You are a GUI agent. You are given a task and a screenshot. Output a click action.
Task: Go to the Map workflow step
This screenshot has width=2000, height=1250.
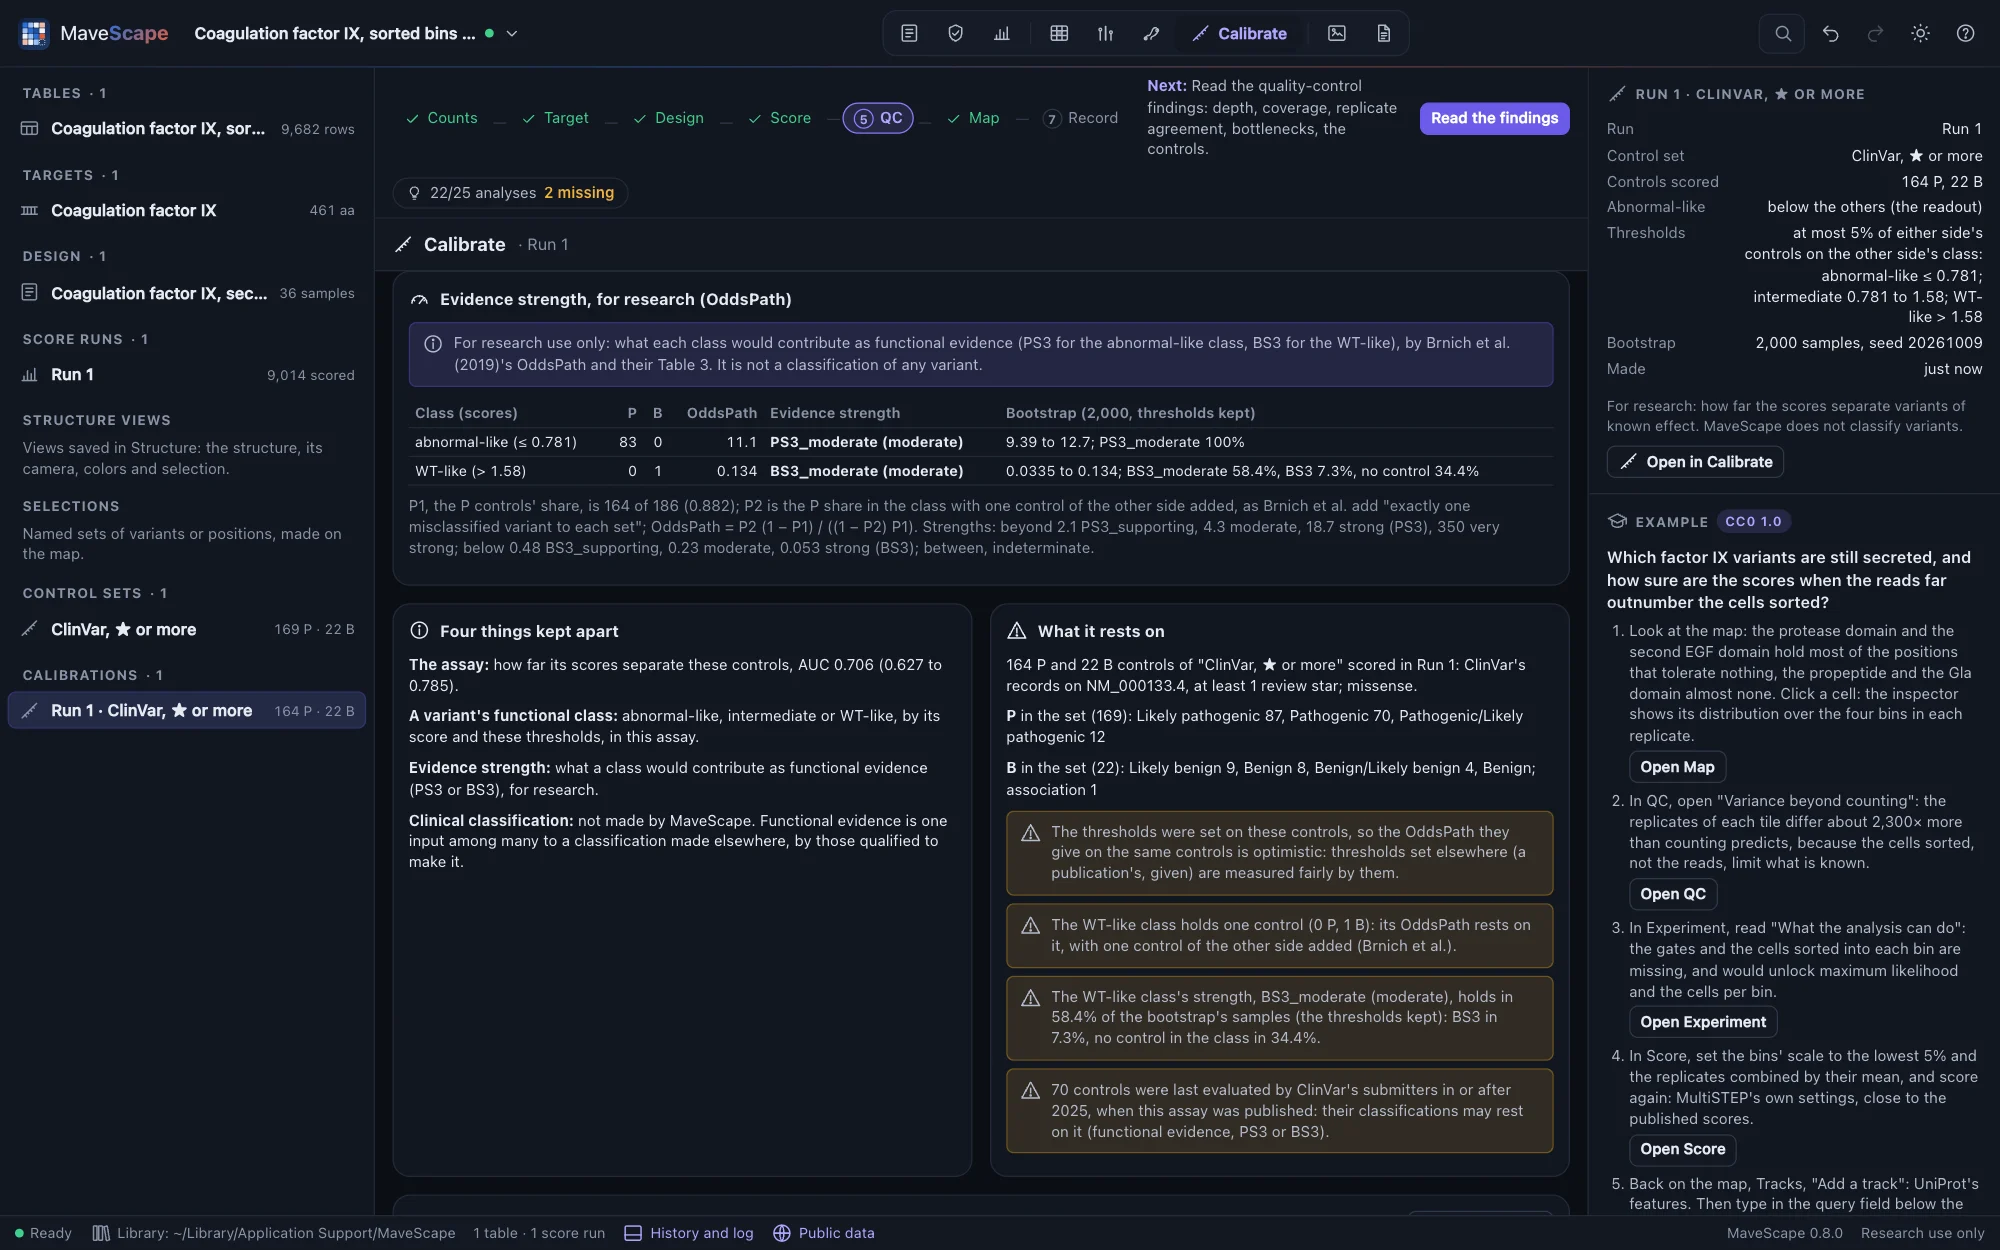coord(973,118)
